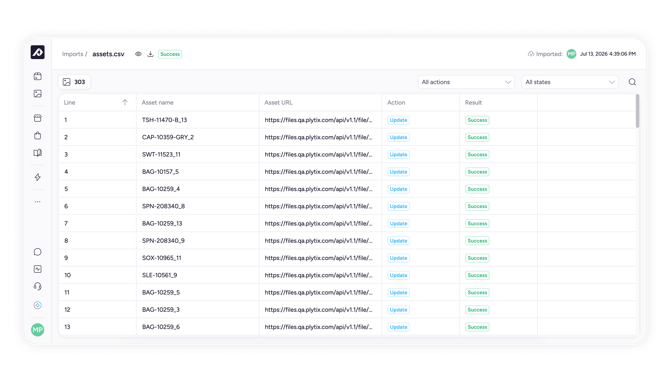The width and height of the screenshot is (670, 382).
Task: Click the Asset URL column header
Action: click(x=279, y=103)
